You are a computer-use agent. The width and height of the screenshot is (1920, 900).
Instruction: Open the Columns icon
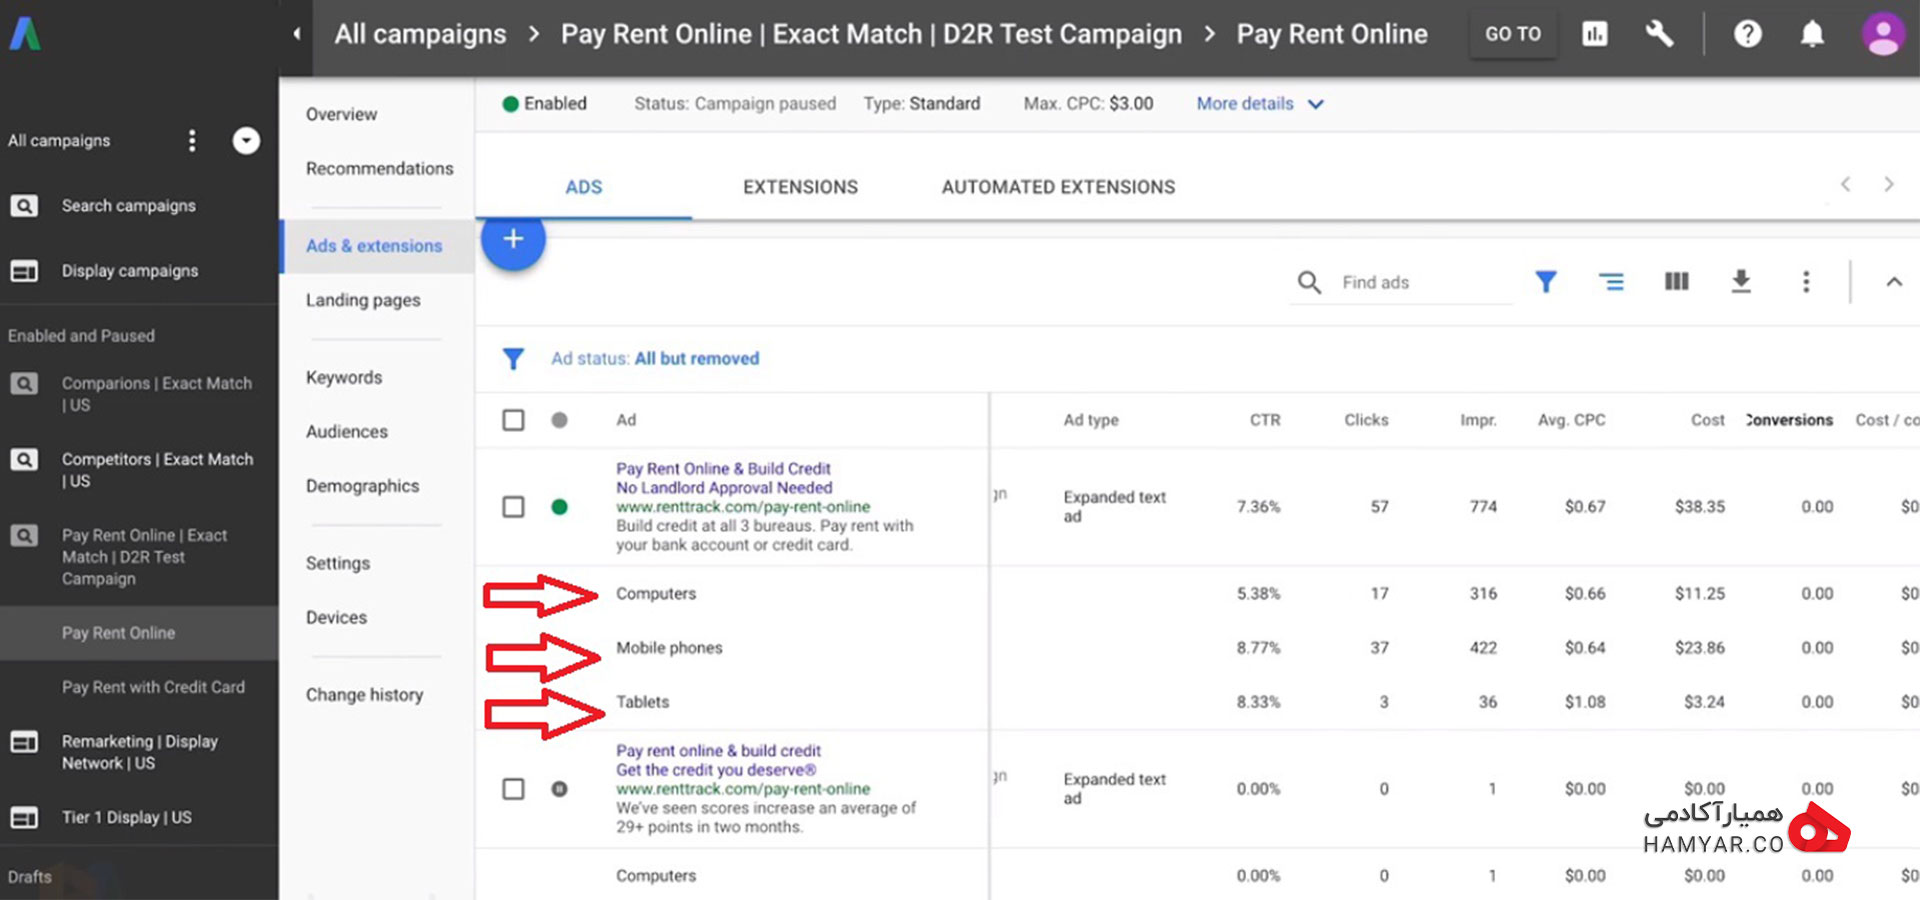[x=1676, y=282]
